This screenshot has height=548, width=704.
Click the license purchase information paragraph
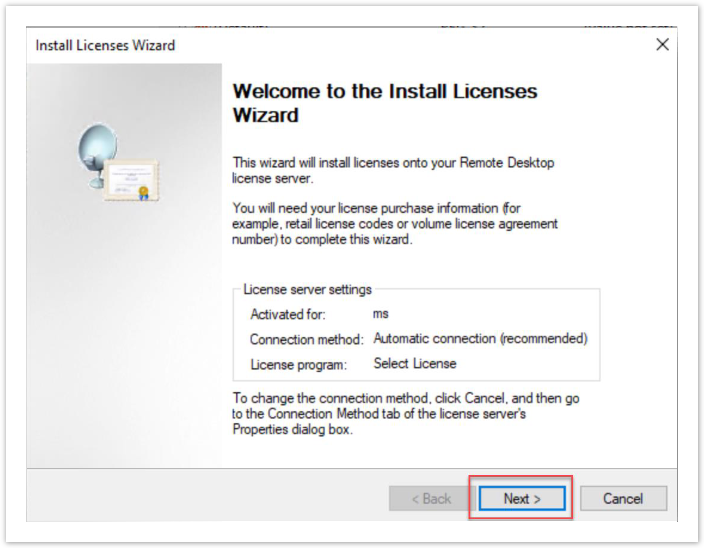[395, 224]
